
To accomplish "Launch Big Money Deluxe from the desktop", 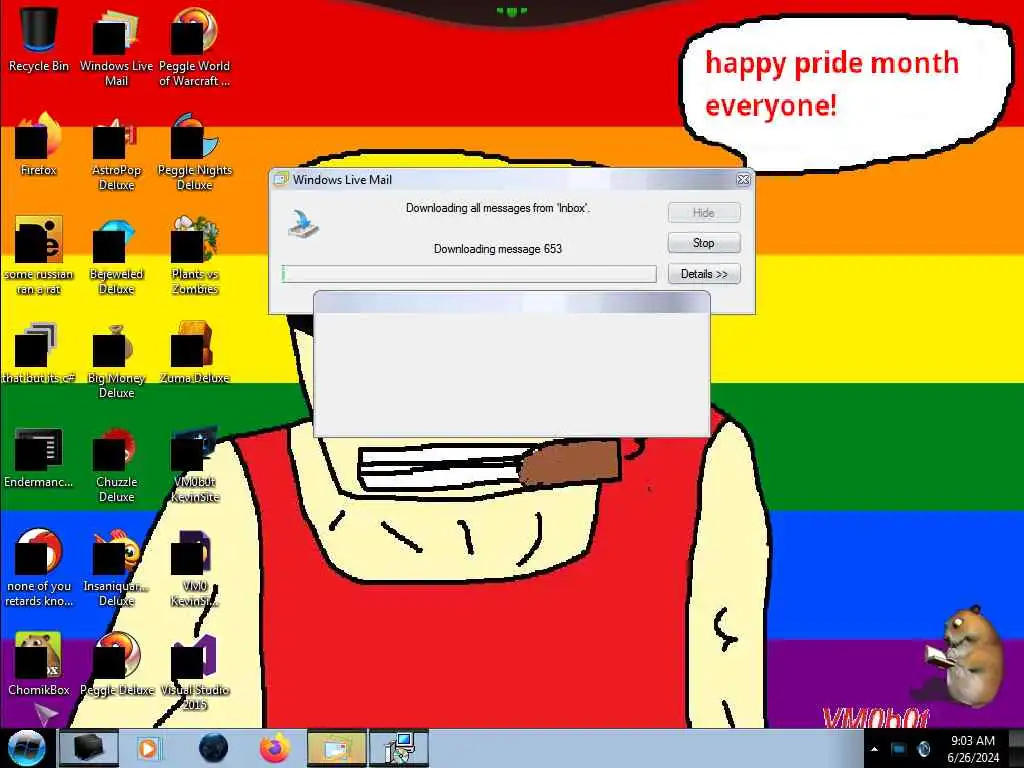I will (116, 359).
